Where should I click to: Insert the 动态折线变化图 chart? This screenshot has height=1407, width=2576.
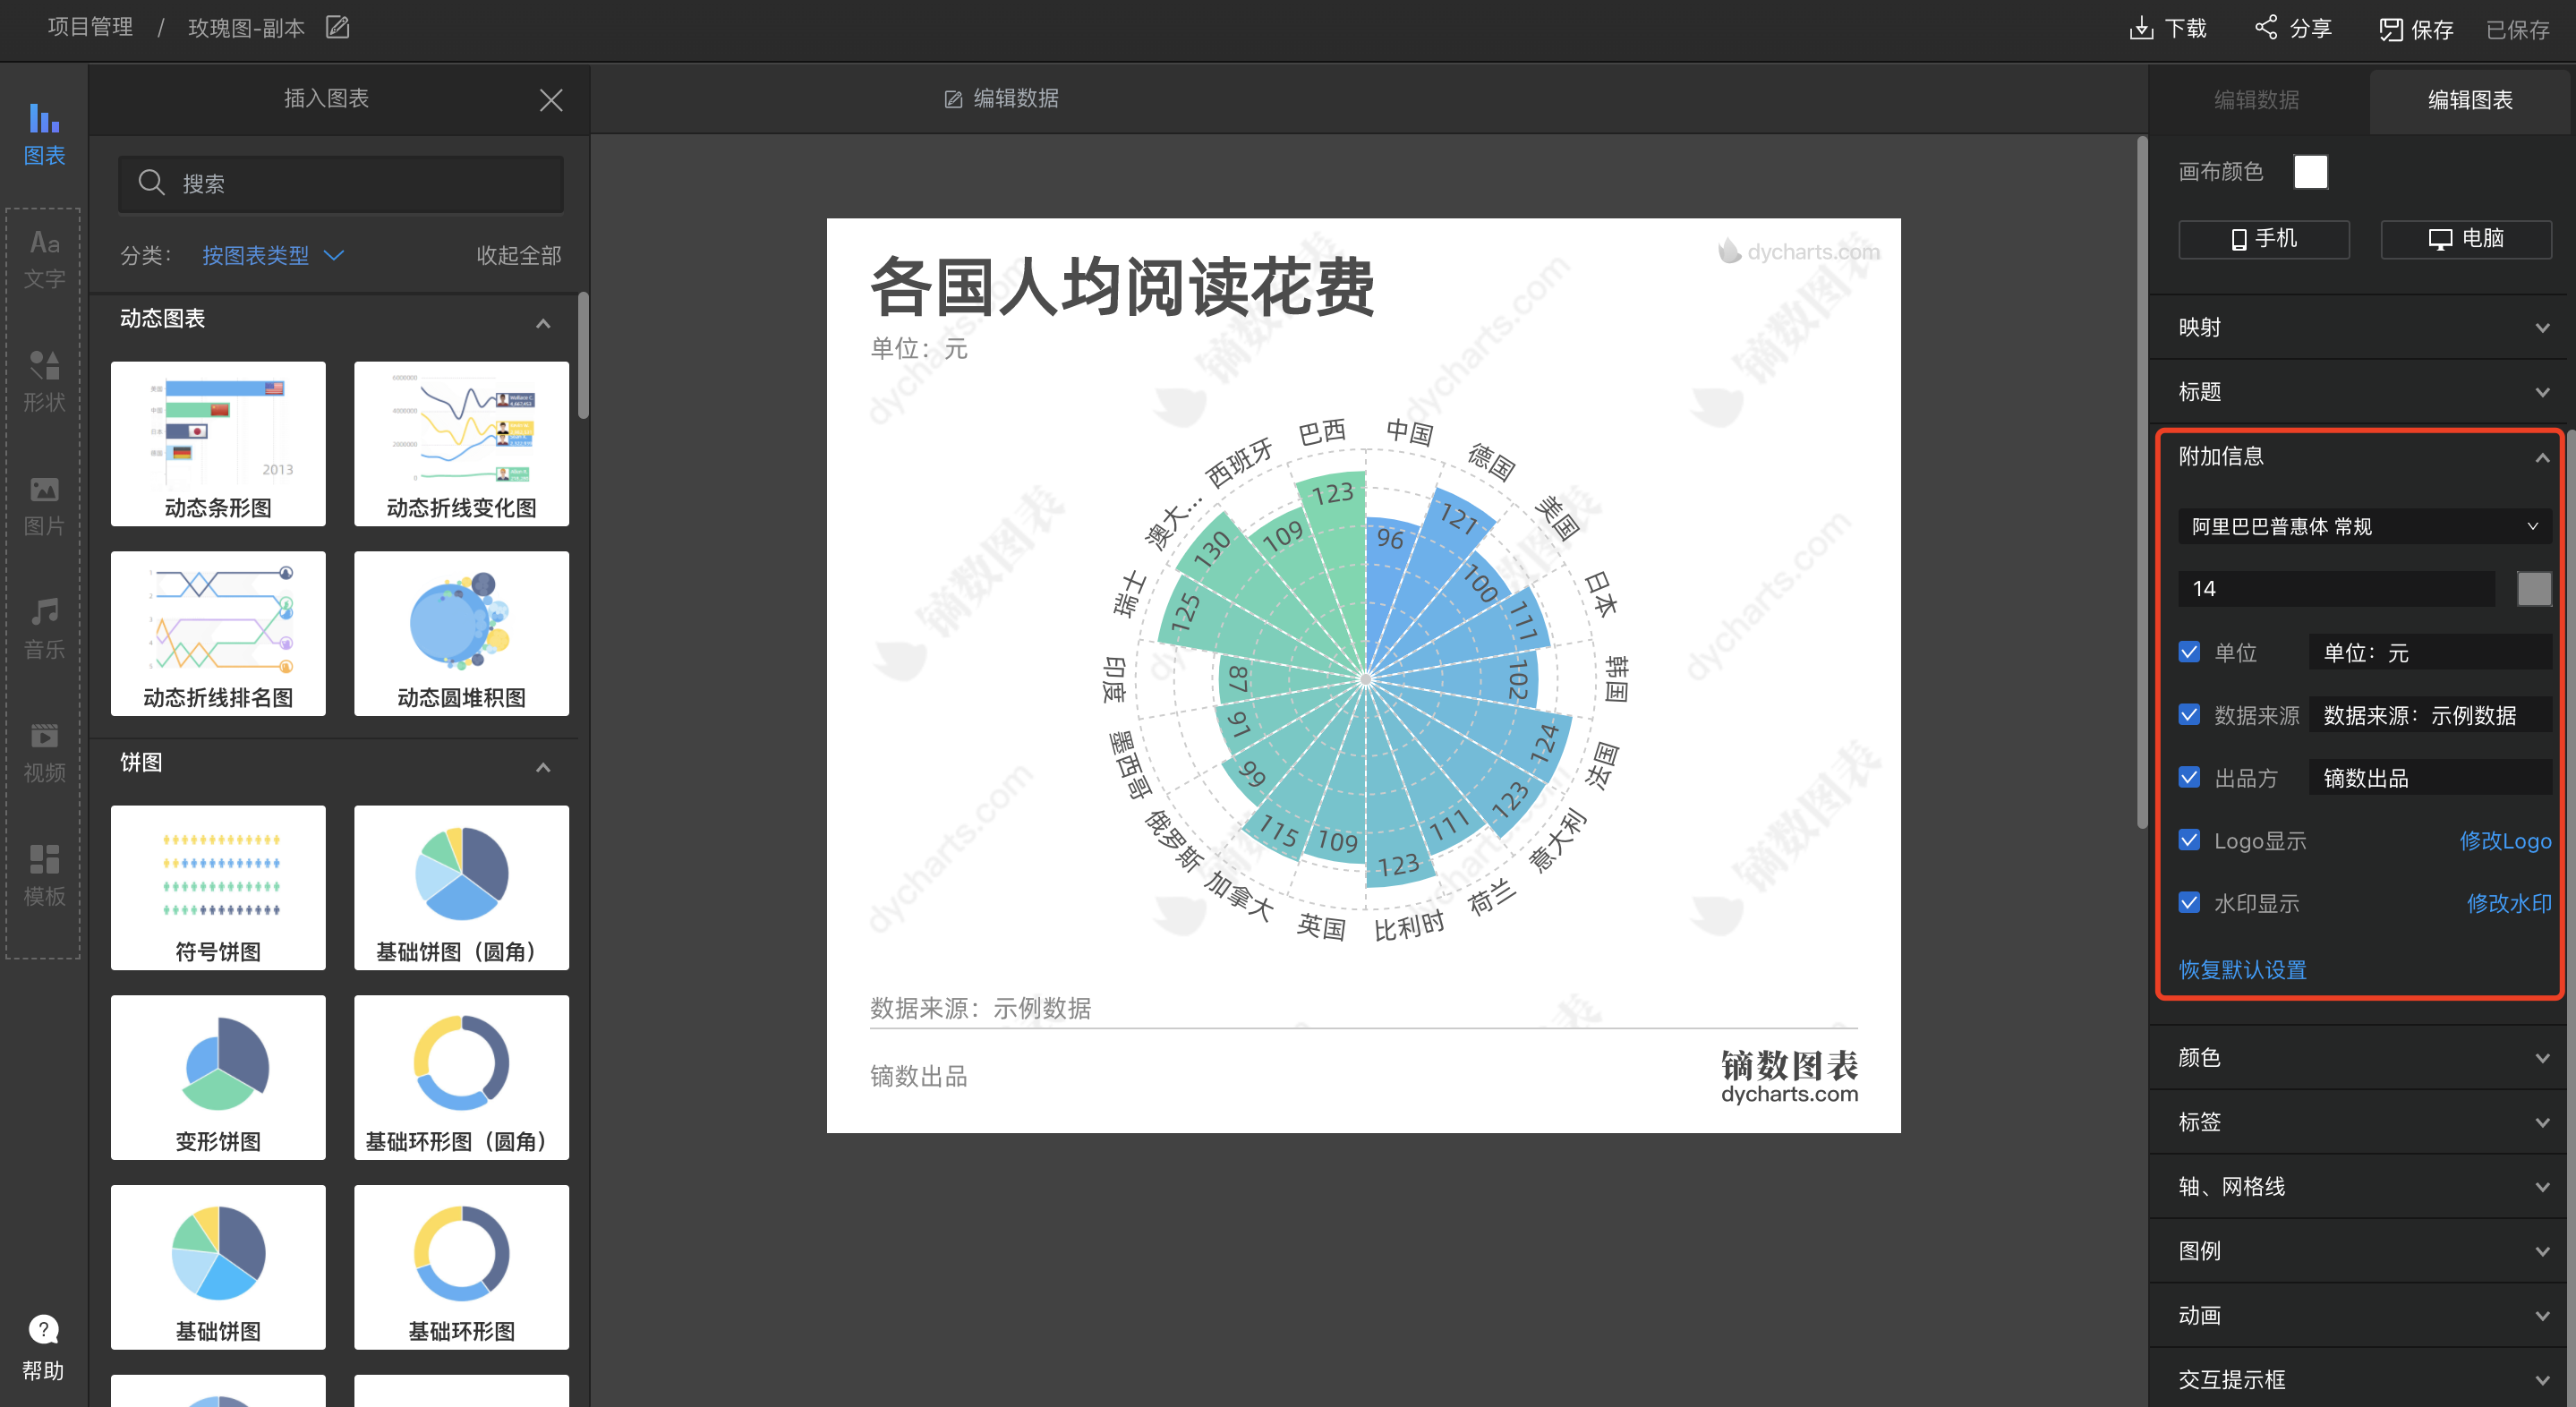pos(461,443)
